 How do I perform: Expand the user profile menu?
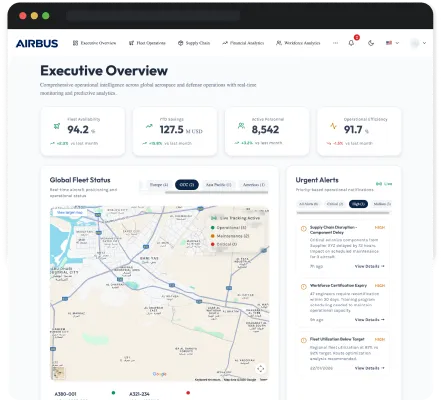419,43
